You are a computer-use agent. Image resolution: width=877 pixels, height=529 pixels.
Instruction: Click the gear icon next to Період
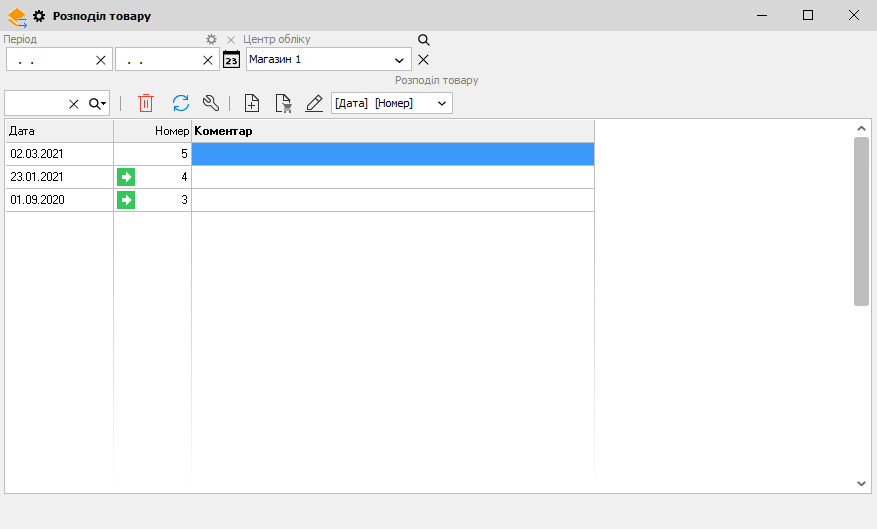coord(211,40)
